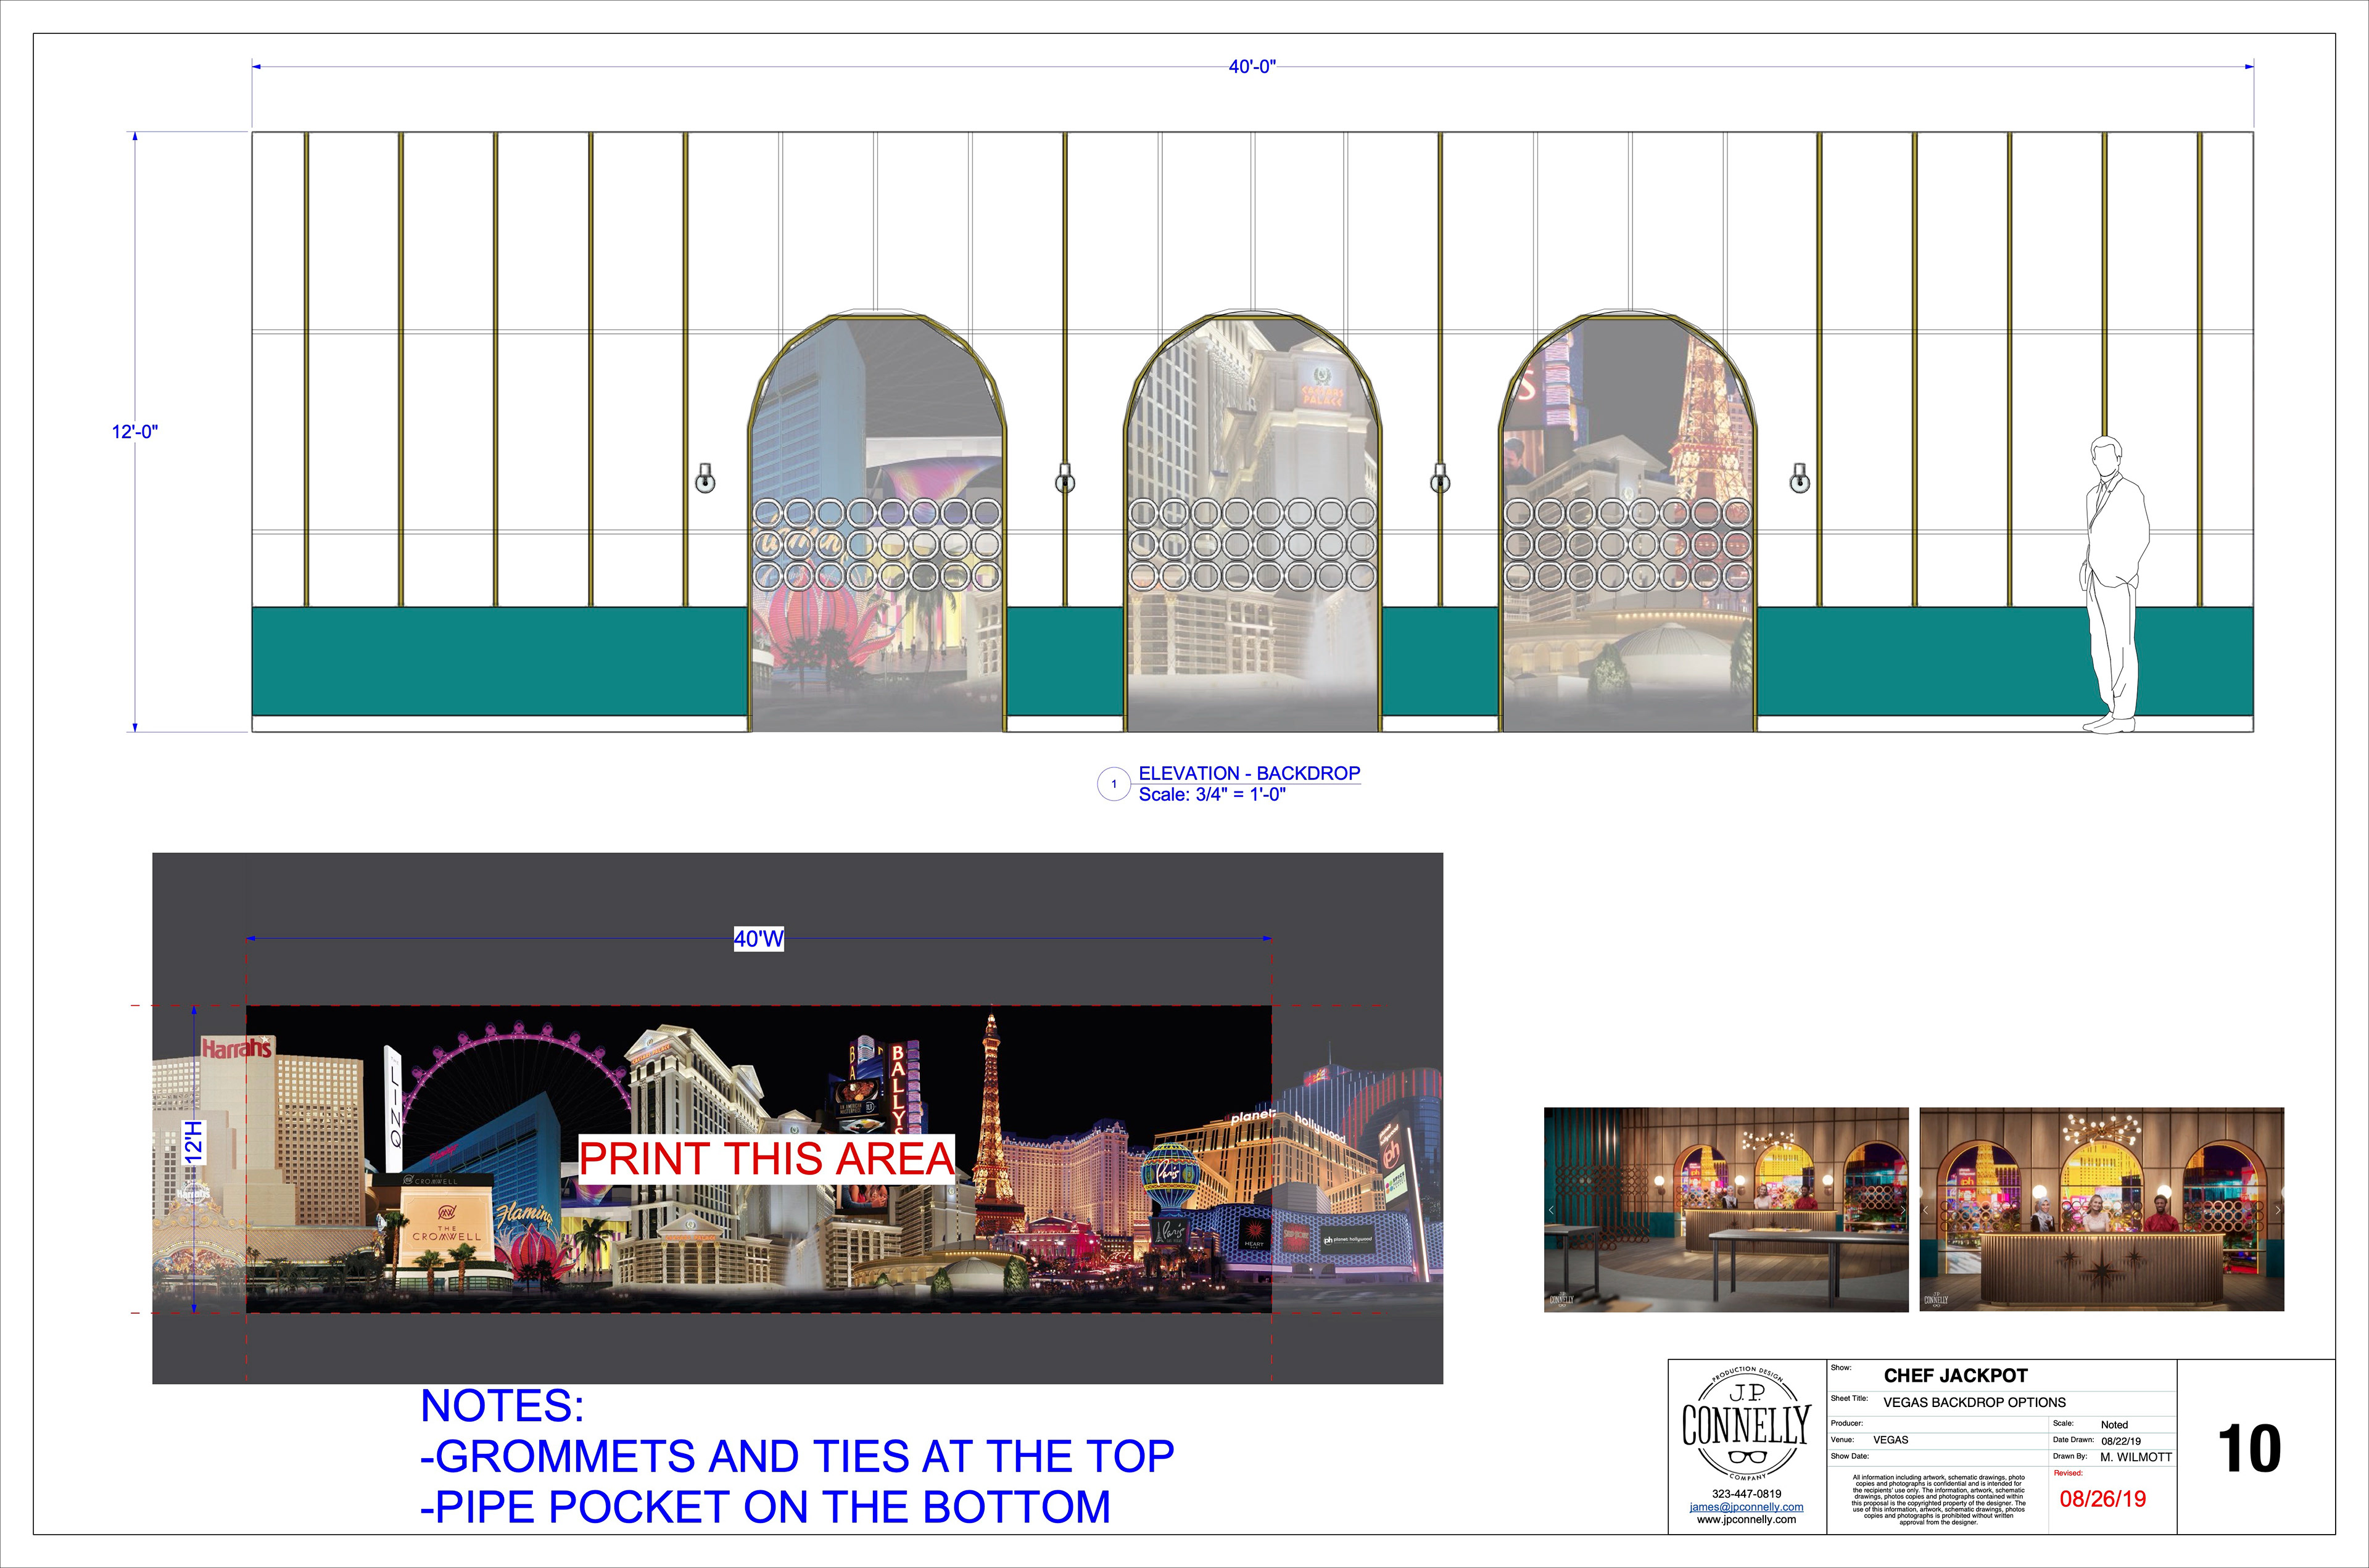The width and height of the screenshot is (2369, 1568).
Task: Click the james@jpconnelly.com email link
Action: tap(1746, 1506)
